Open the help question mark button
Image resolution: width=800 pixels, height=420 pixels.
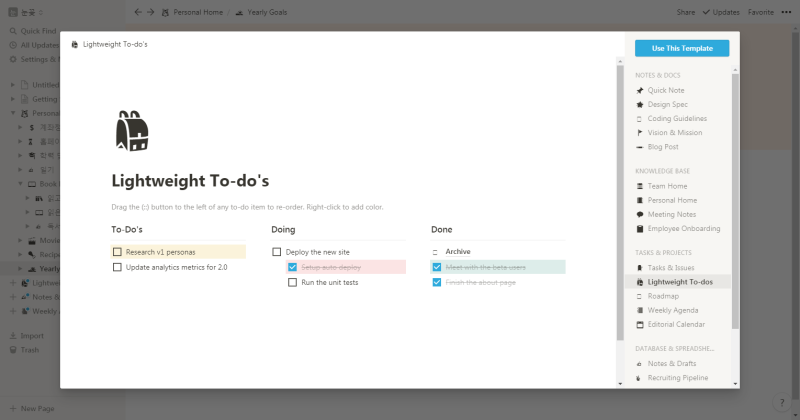[782, 403]
